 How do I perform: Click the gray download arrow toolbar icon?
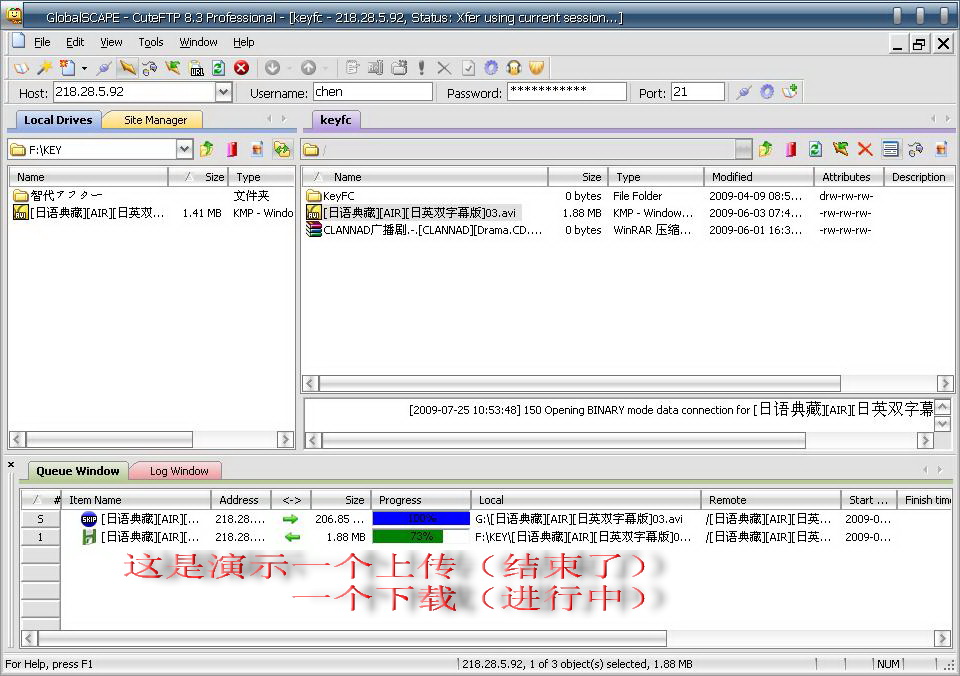coord(273,67)
